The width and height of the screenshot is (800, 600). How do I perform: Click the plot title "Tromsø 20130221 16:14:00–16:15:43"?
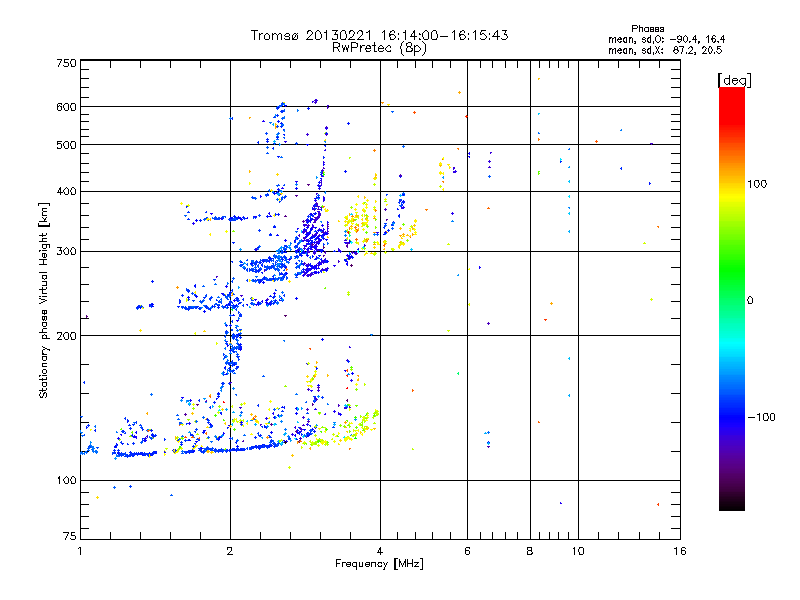379,35
